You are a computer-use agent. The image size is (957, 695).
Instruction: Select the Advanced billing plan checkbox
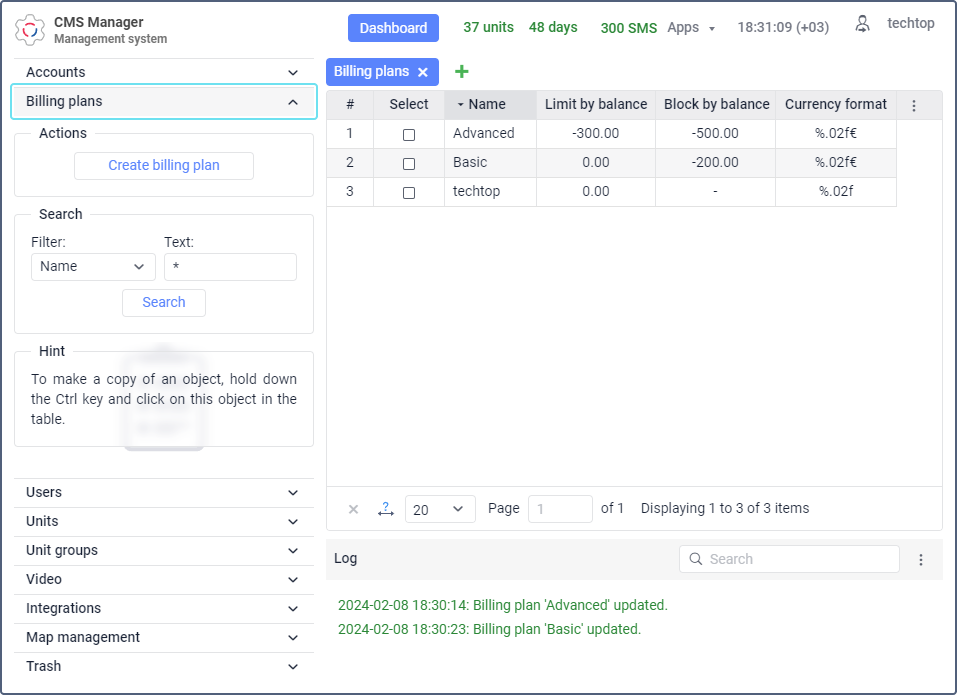[x=408, y=134]
